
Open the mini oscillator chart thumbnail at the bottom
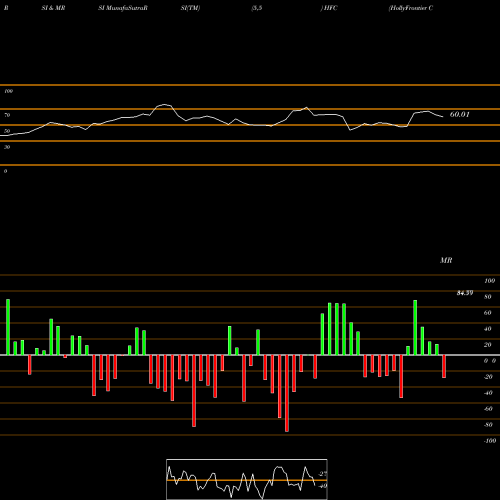247,479
